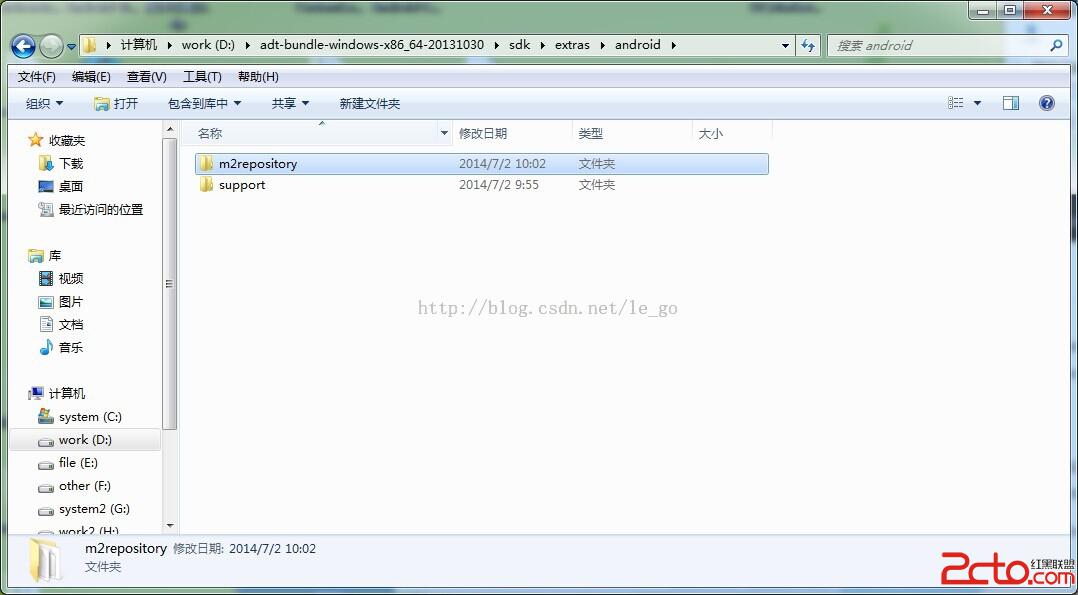The width and height of the screenshot is (1078, 595).
Task: Open the 帮助(H) menu
Action: click(x=258, y=77)
